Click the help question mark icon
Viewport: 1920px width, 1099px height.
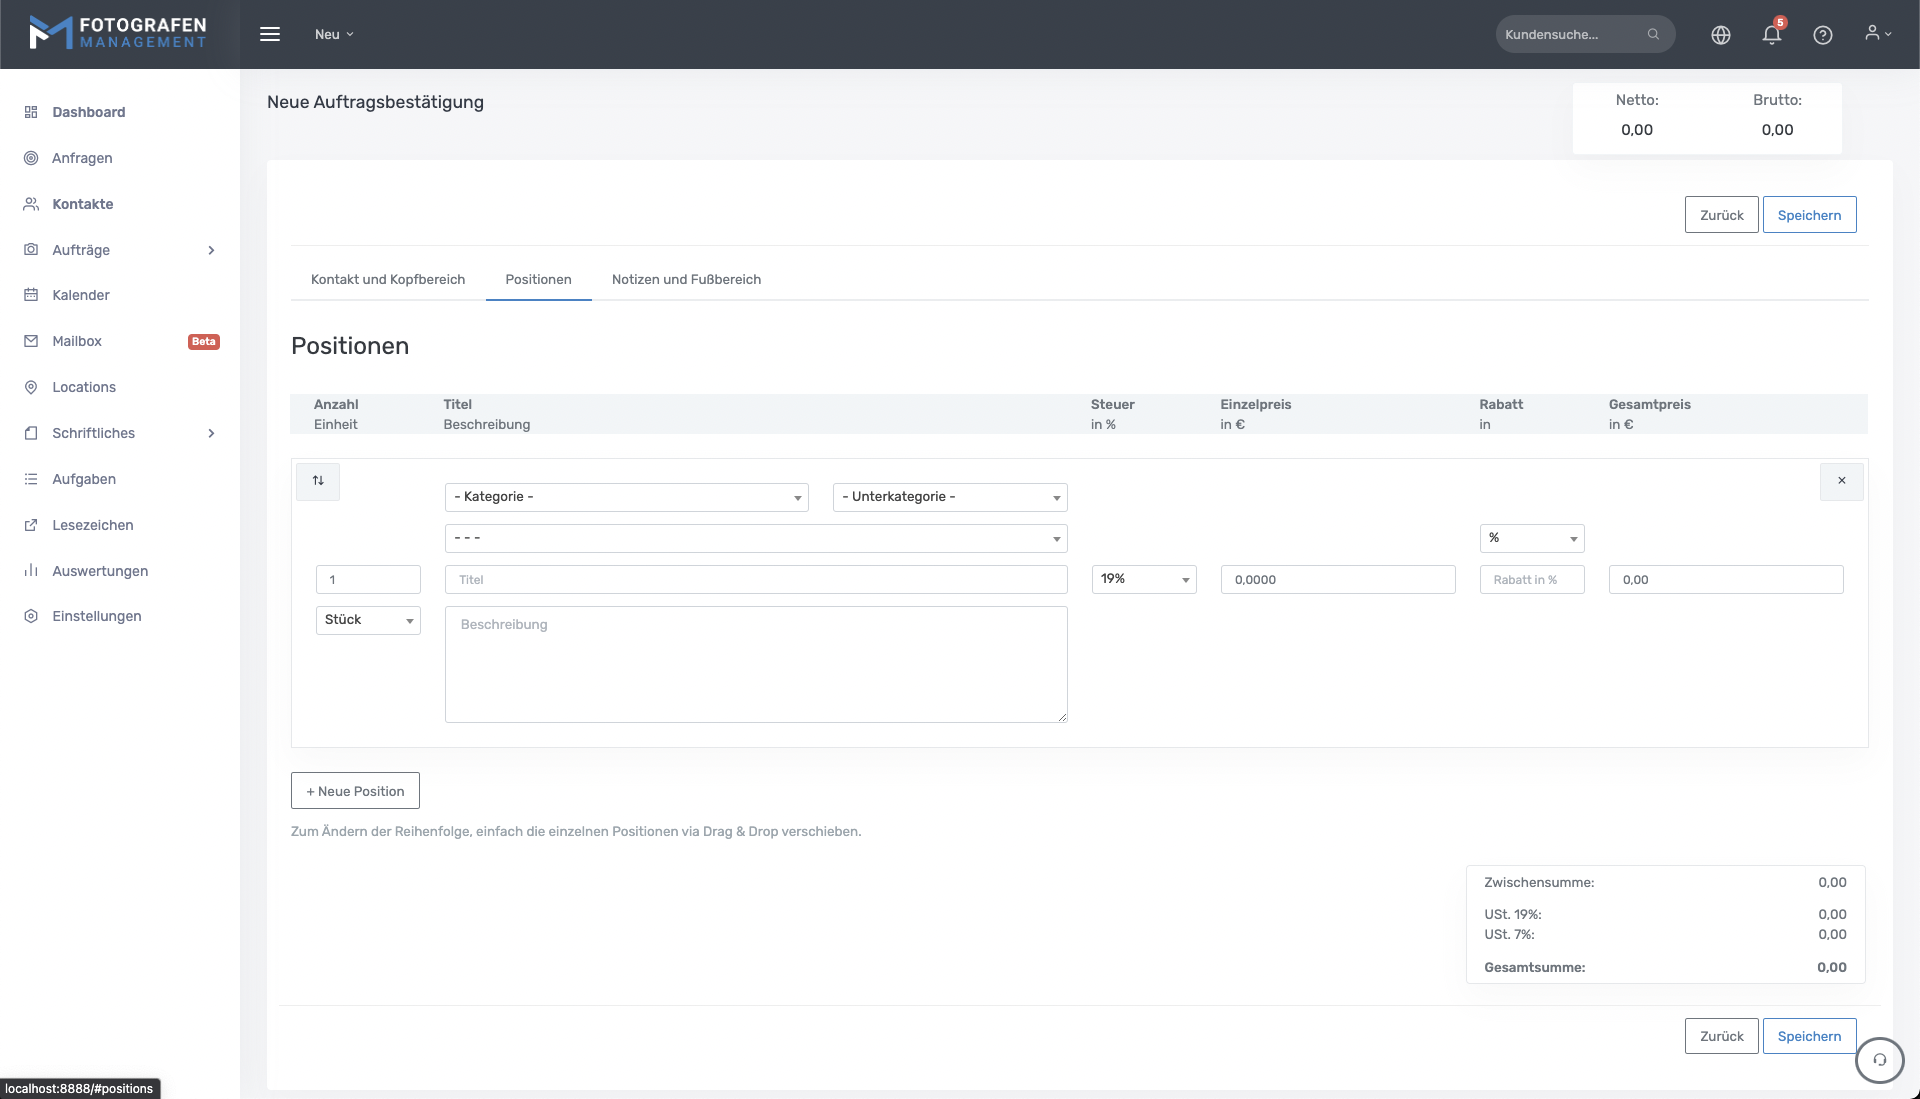(1823, 35)
